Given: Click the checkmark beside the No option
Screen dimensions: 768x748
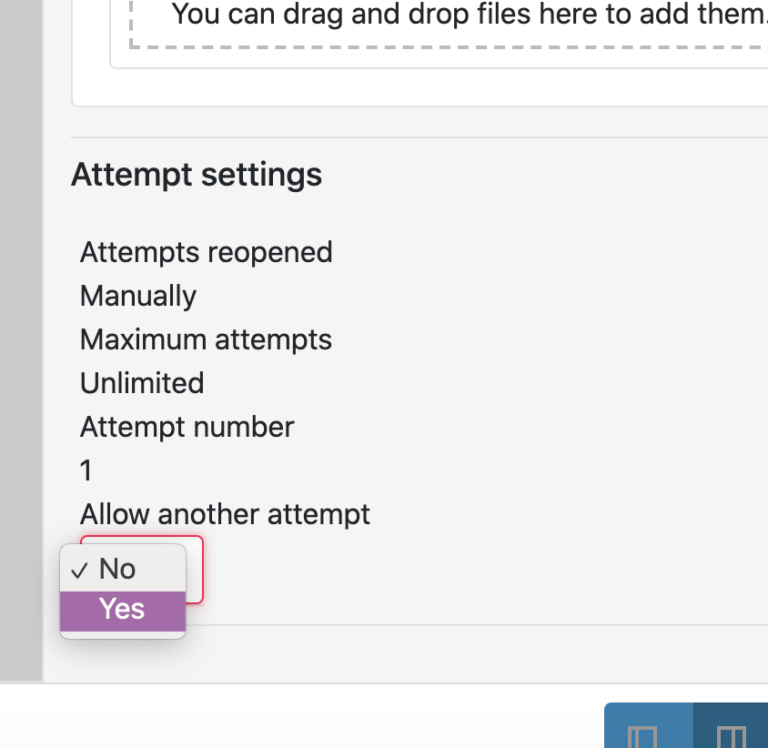Looking at the screenshot, I should (79, 570).
